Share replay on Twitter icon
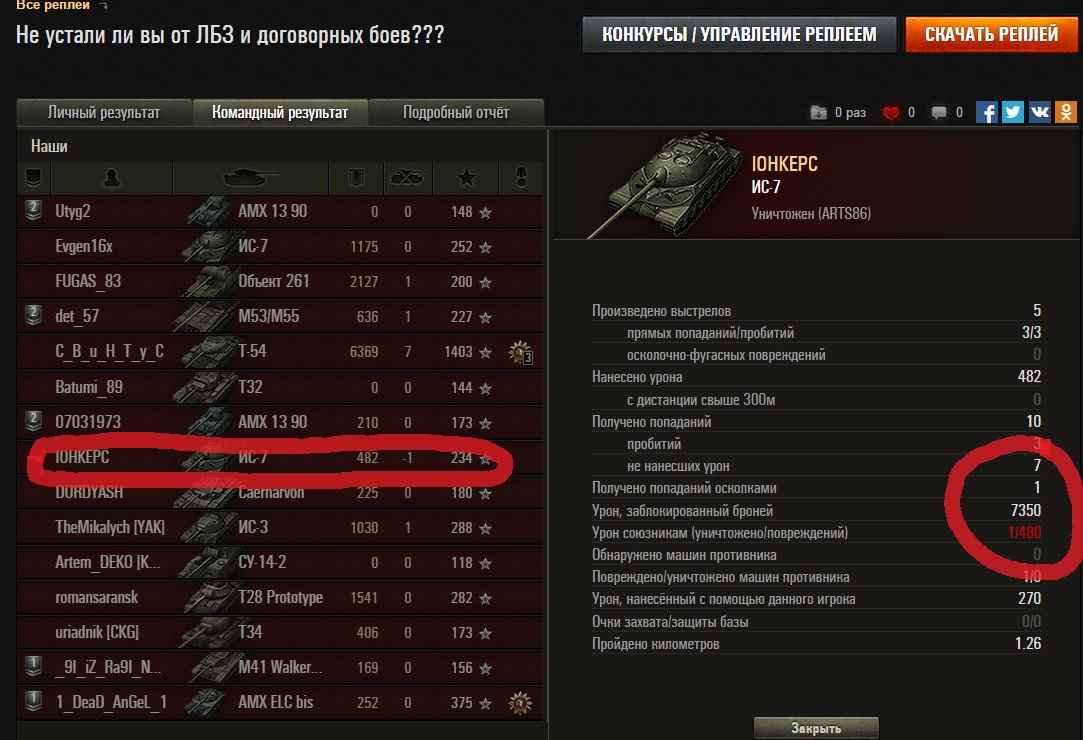The width and height of the screenshot is (1083, 740). [x=1013, y=112]
